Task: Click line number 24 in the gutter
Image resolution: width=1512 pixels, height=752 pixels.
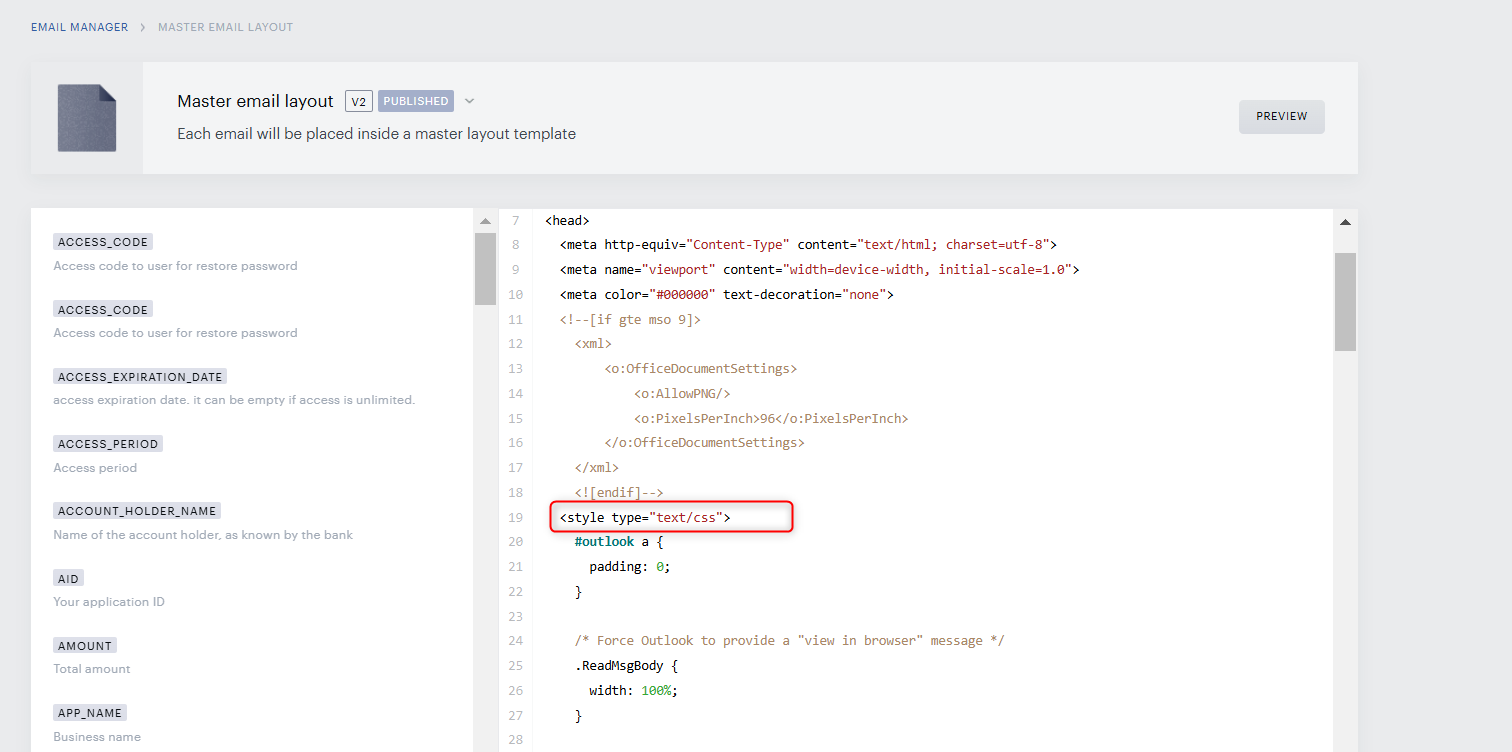Action: pyautogui.click(x=516, y=641)
